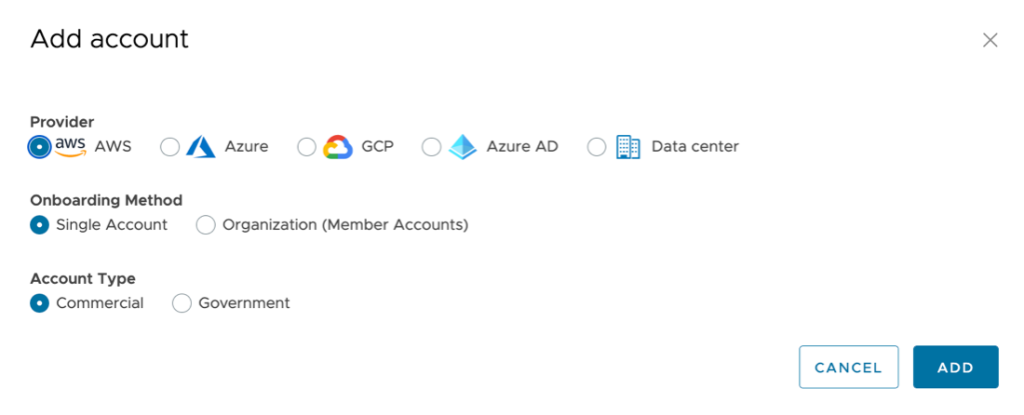Choose the Azure provider radio circle
The width and height of the screenshot is (1024, 415).
(170, 147)
